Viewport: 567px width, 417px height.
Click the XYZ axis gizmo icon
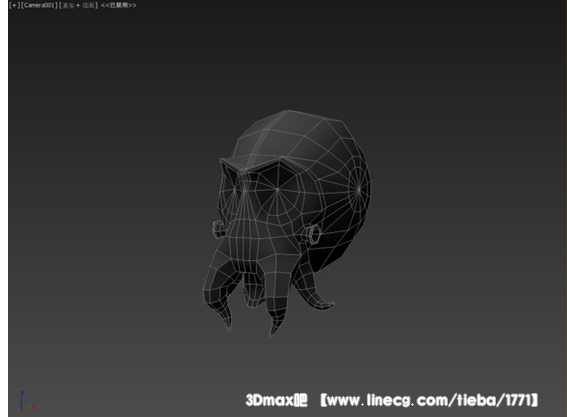click(x=27, y=401)
